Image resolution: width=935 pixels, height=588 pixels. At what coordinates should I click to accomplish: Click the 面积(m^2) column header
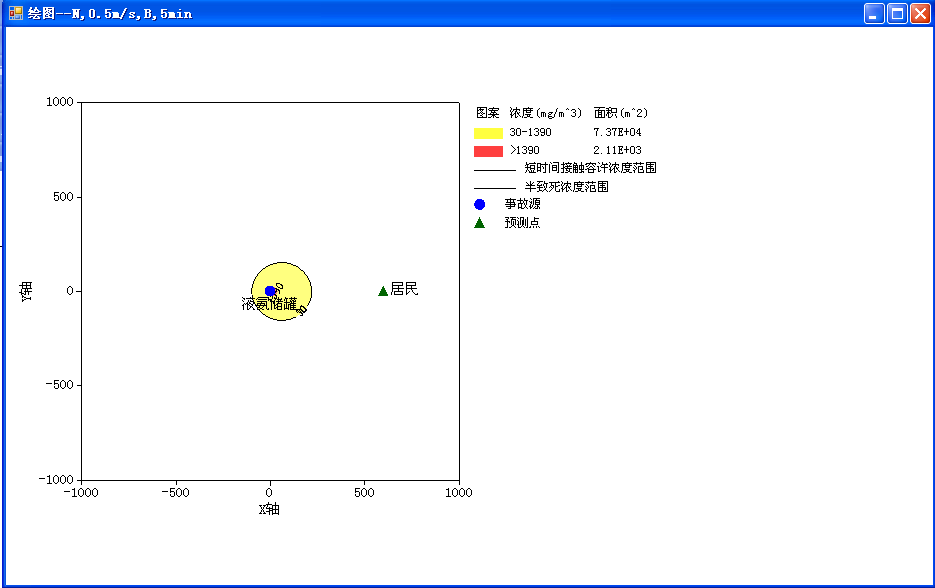point(621,113)
